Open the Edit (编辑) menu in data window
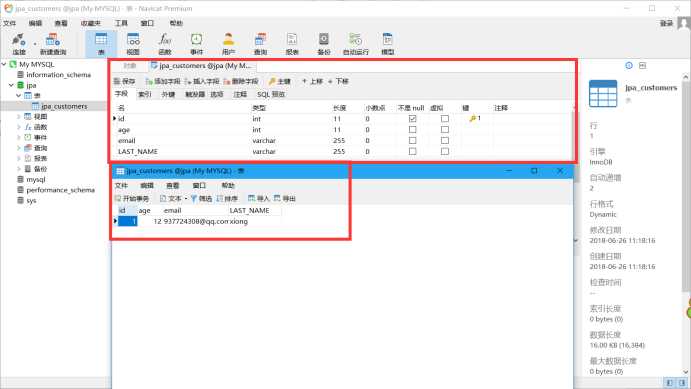The width and height of the screenshot is (691, 389). [x=147, y=185]
